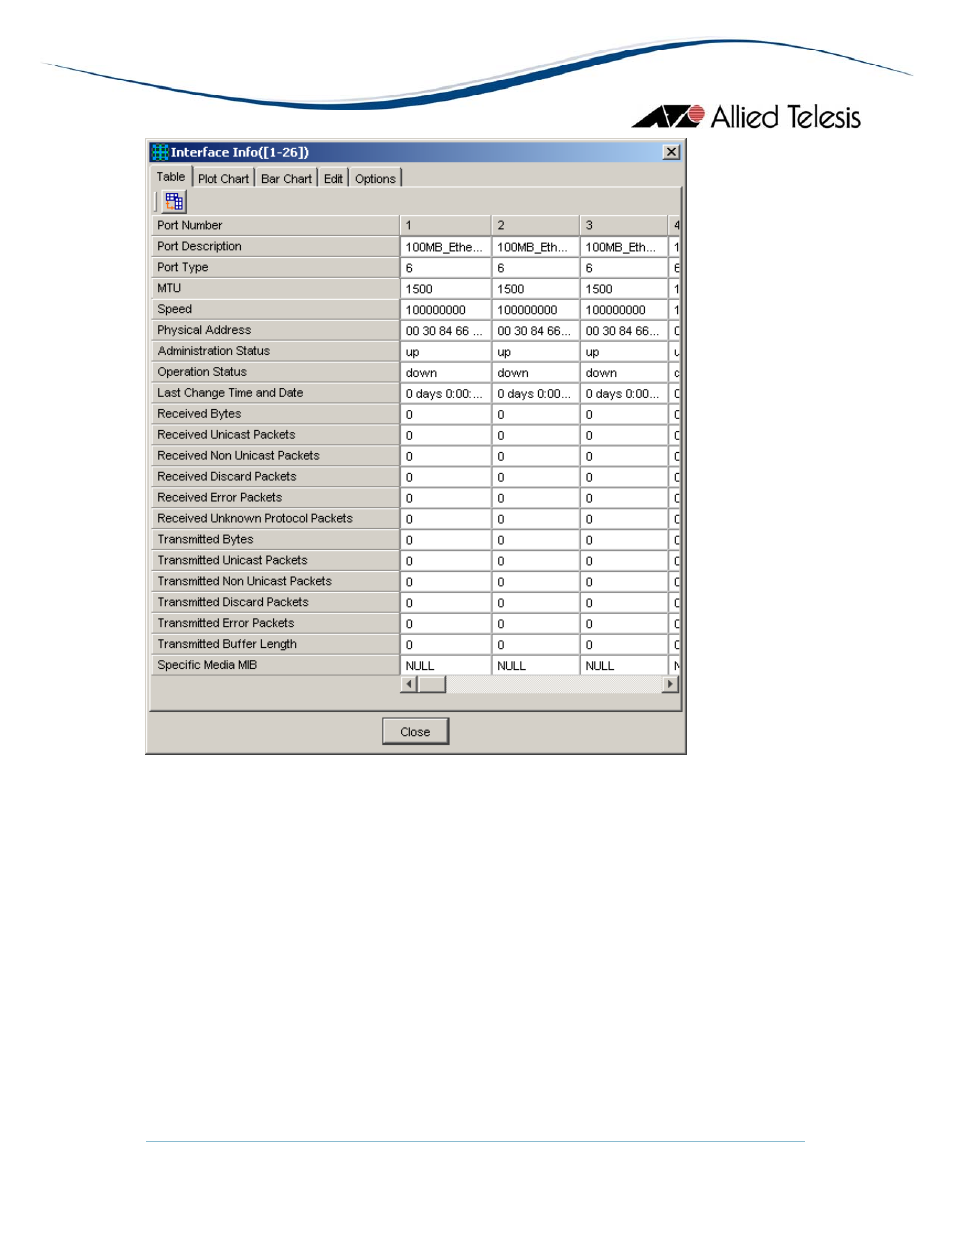Viewport: 954px width, 1235px height.
Task: Select the Received Bytes row label
Action: click(x=275, y=414)
